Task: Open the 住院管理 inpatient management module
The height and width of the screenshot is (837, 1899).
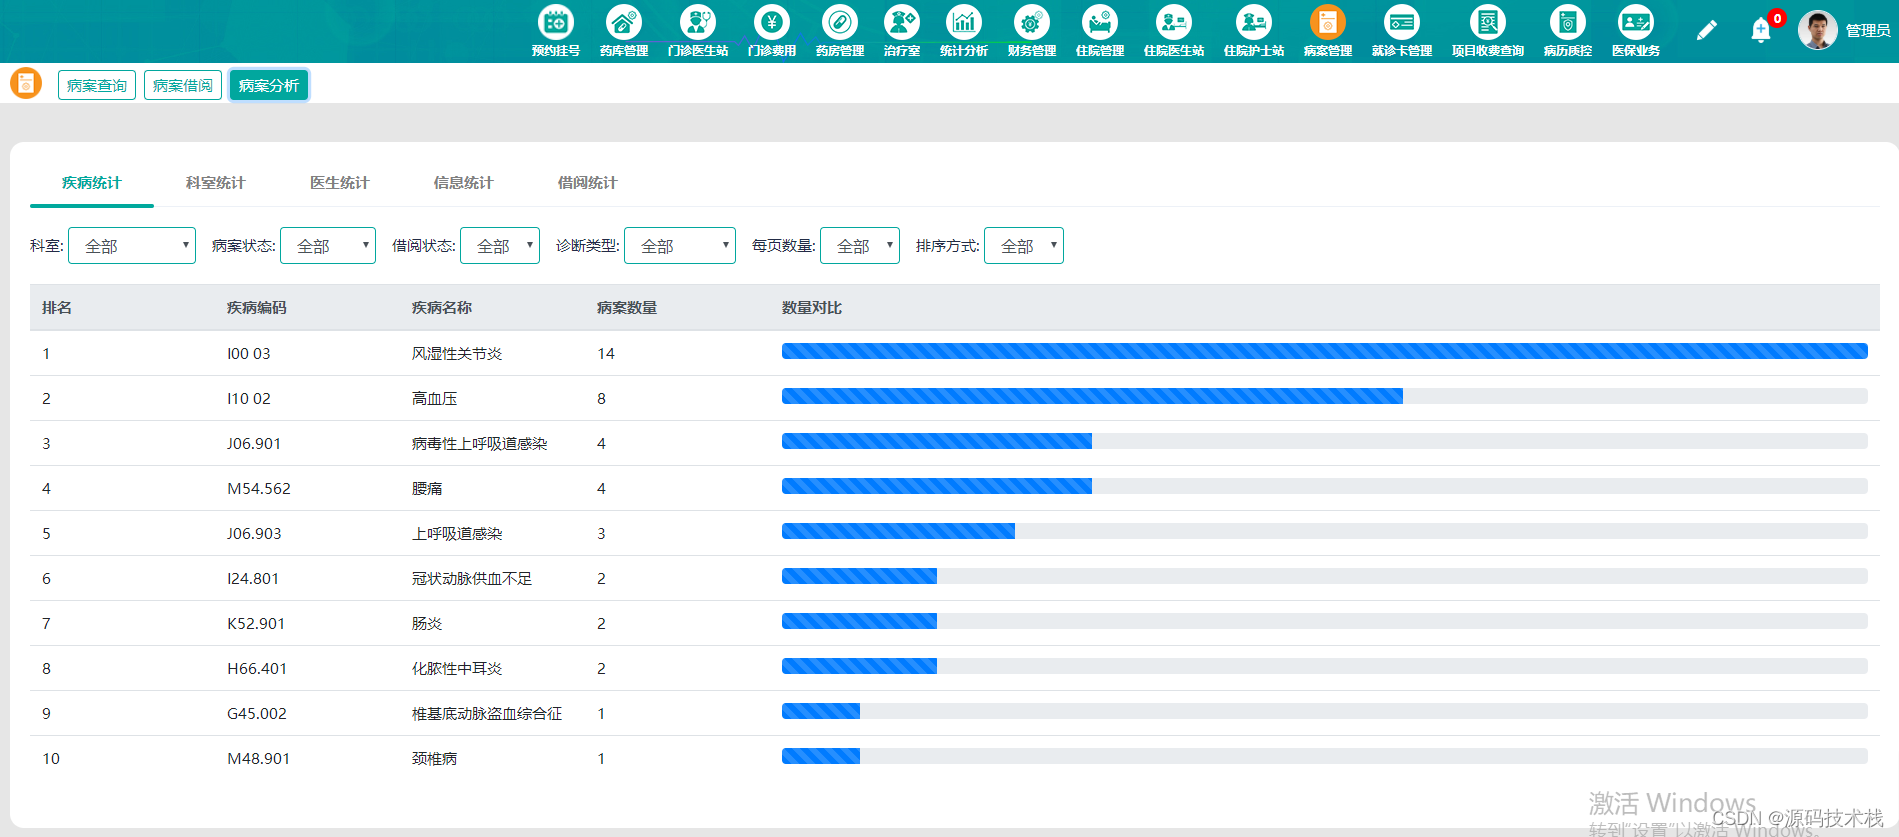Action: tap(1100, 31)
